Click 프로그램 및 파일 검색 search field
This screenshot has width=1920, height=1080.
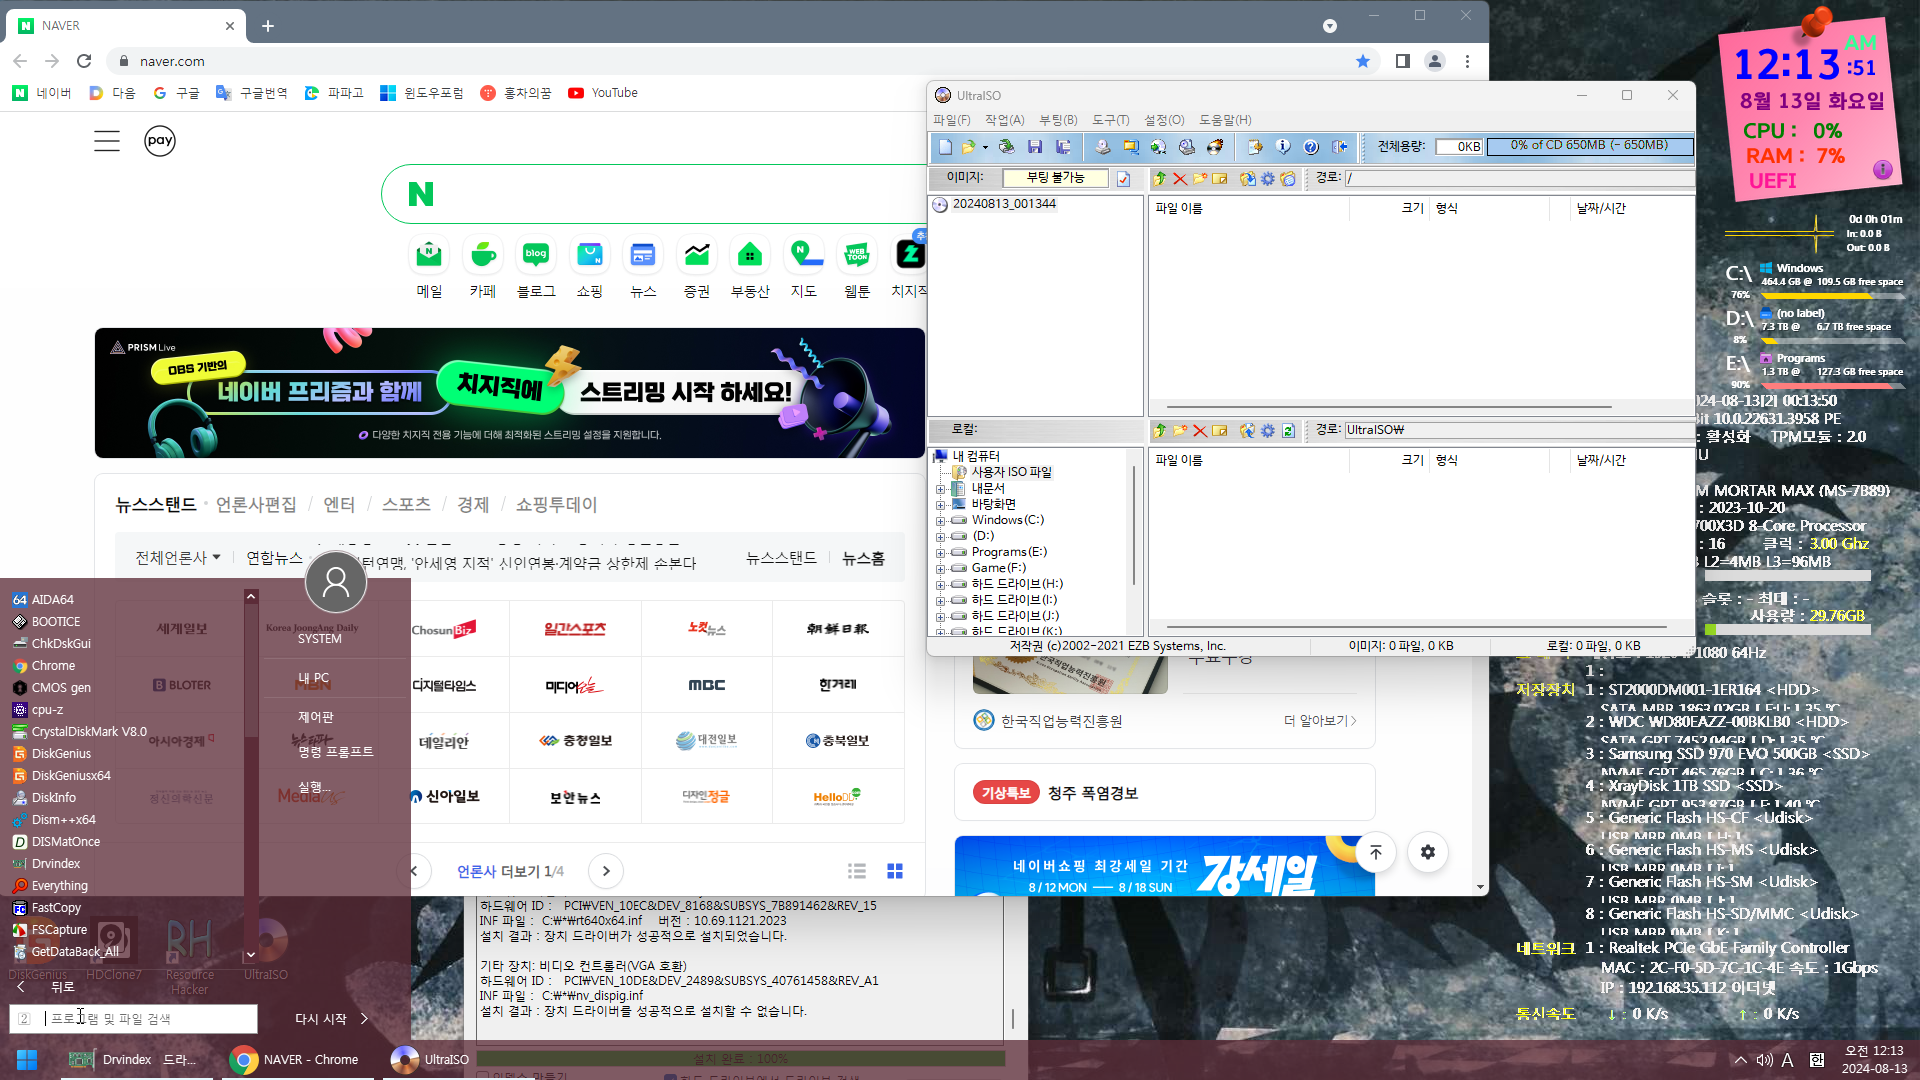(134, 1019)
